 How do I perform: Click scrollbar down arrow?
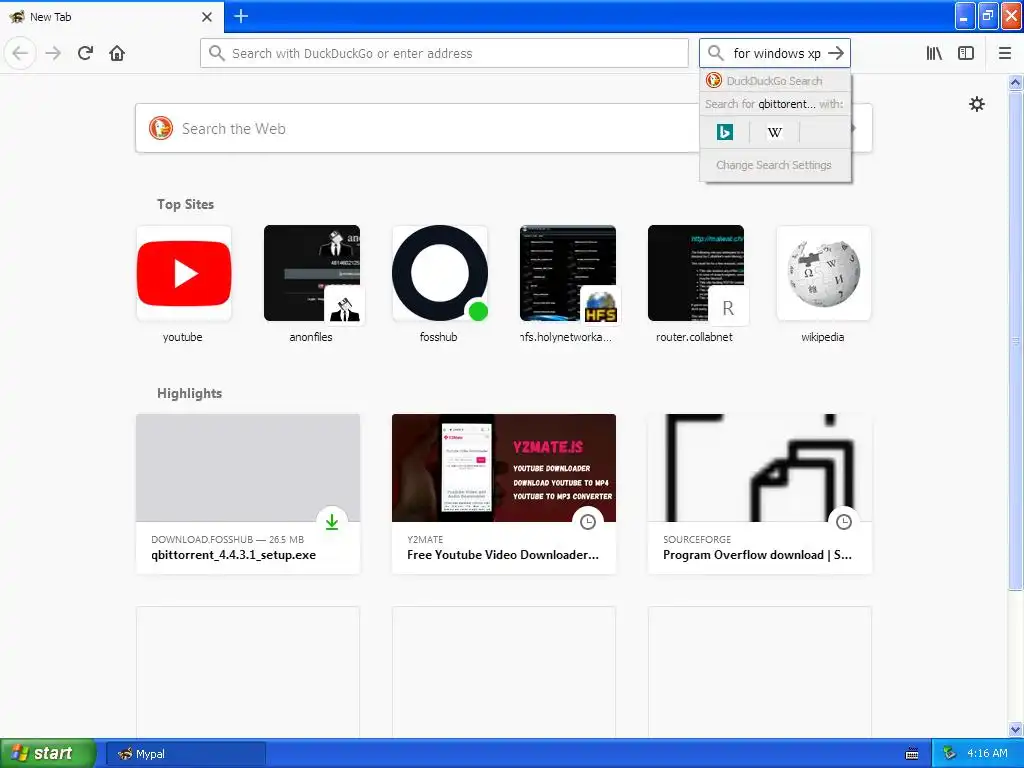(x=1016, y=729)
